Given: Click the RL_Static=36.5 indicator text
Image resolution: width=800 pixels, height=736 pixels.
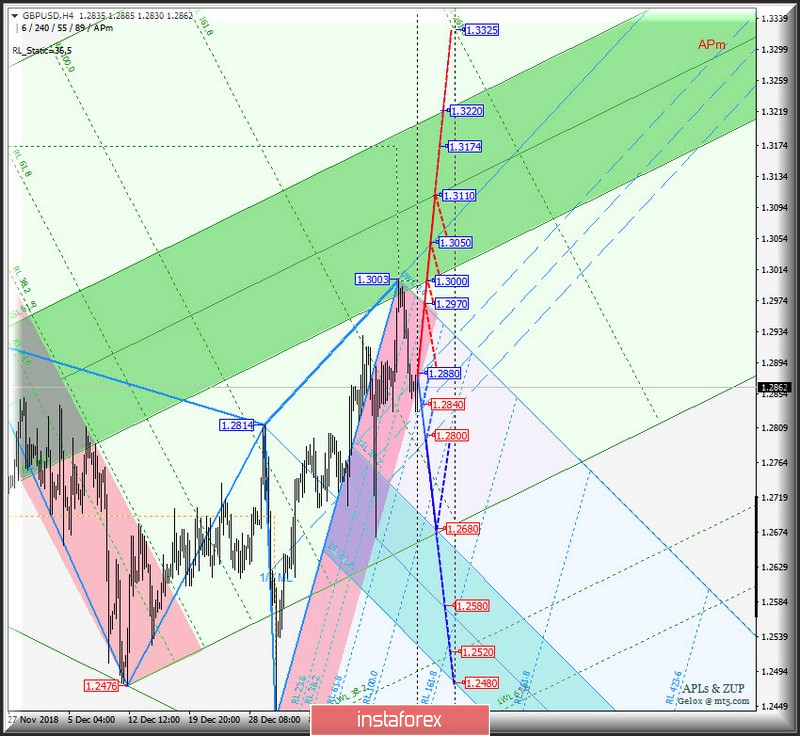Looking at the screenshot, I should (x=42, y=50).
